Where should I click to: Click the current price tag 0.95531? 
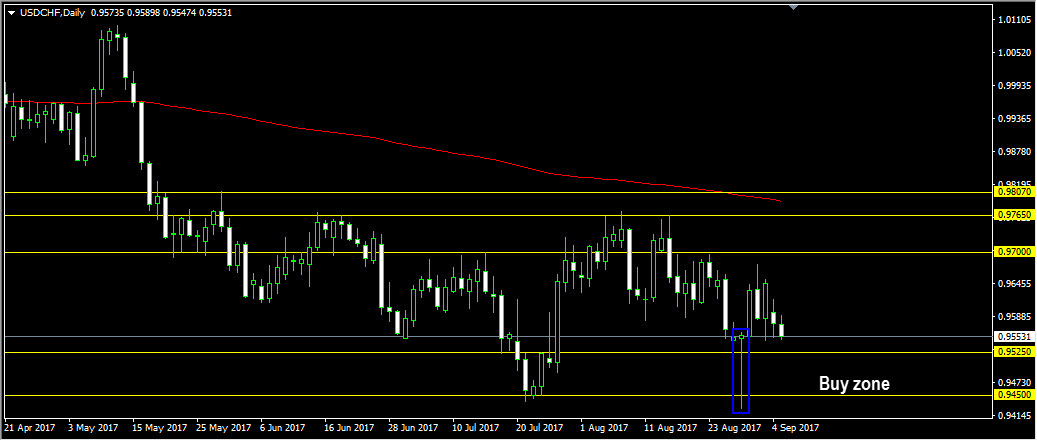1015,337
